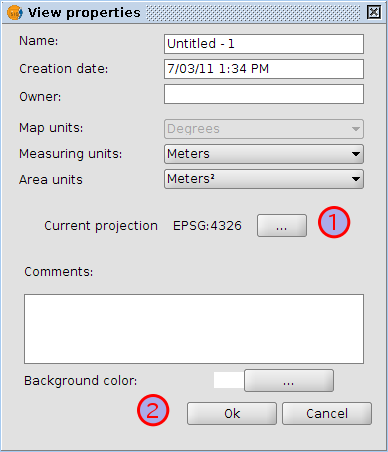Click the View properties title bar

pyautogui.click(x=194, y=13)
